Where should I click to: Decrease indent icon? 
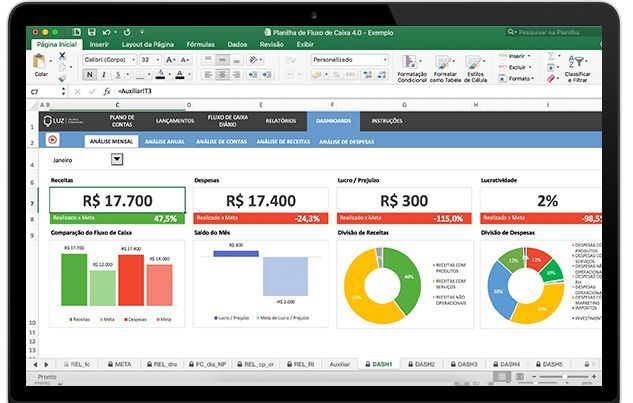[x=253, y=75]
